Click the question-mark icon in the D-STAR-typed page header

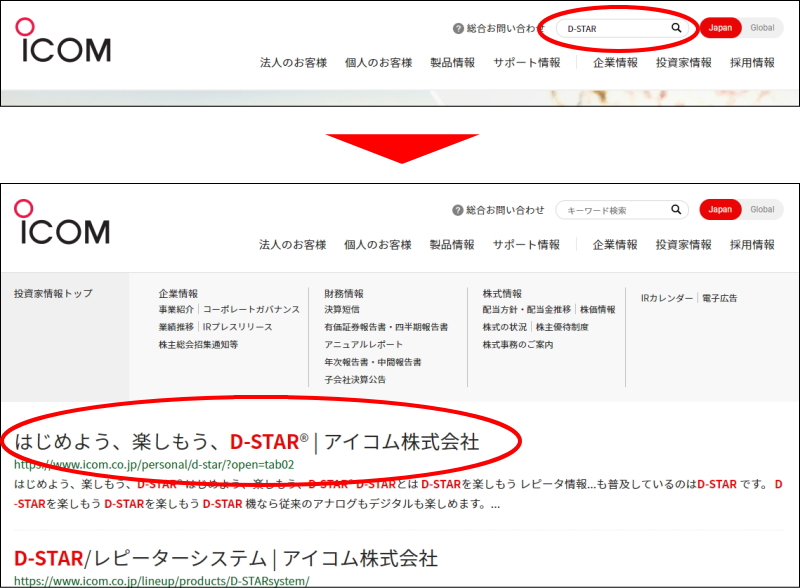pyautogui.click(x=458, y=29)
